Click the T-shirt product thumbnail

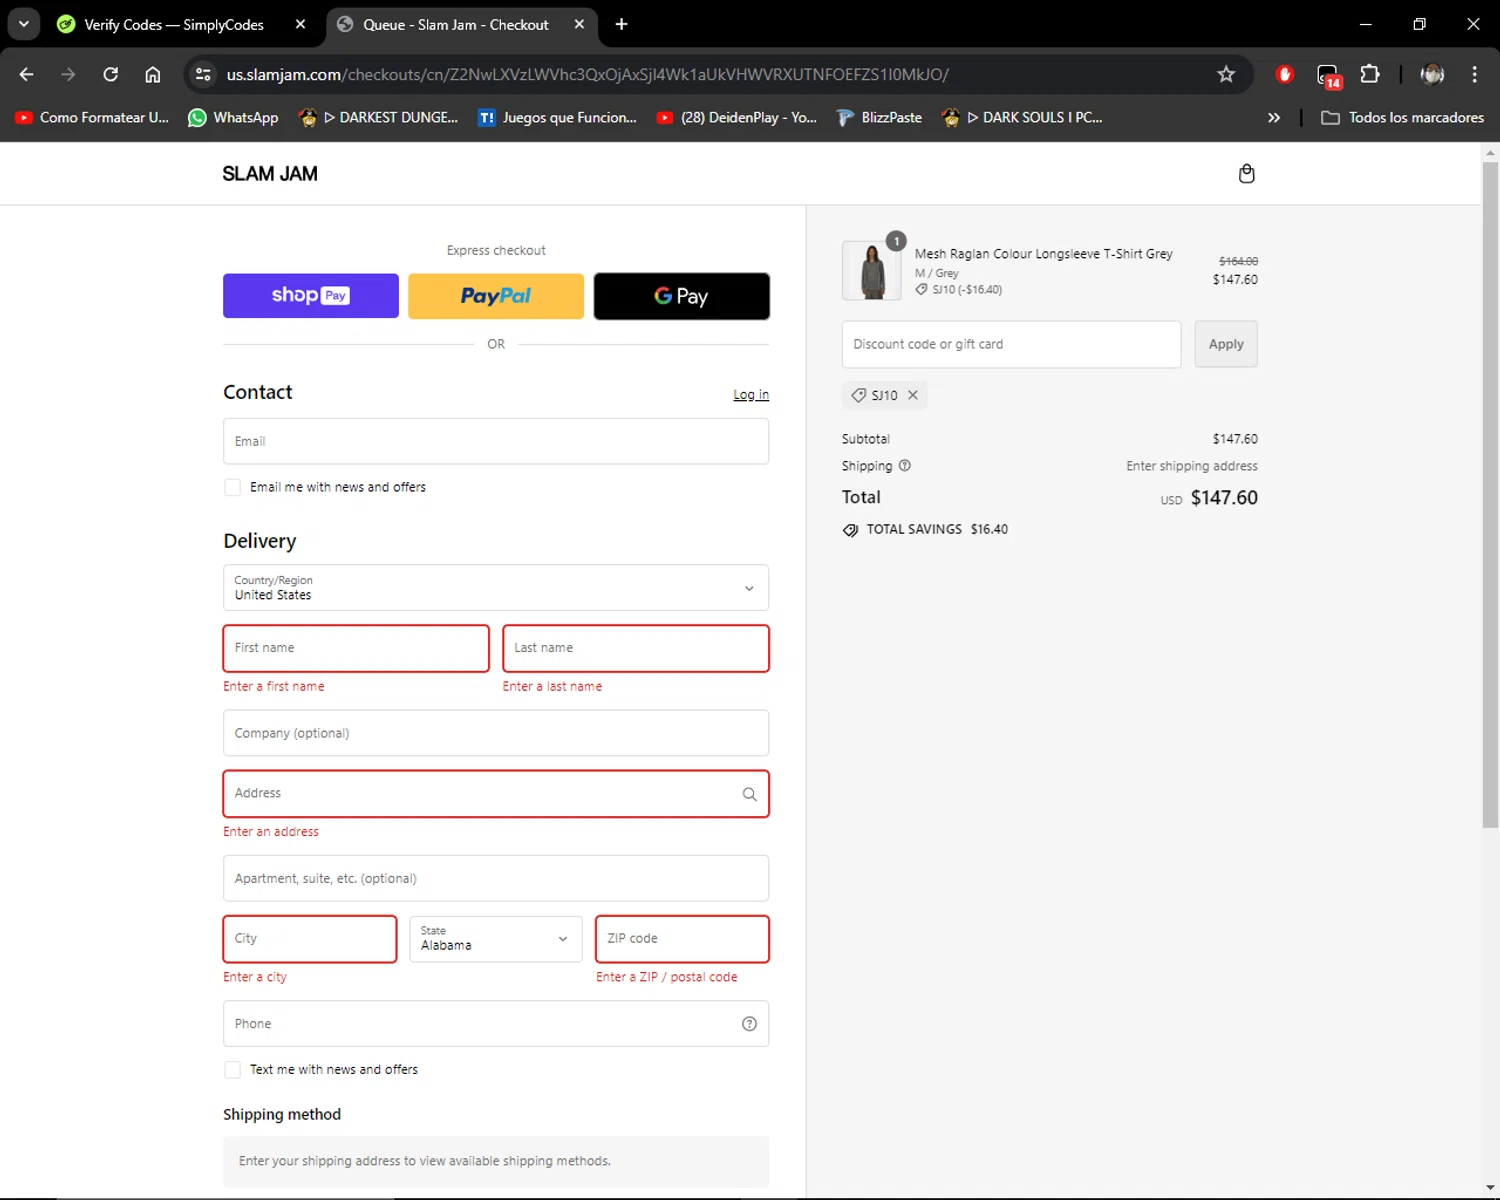click(x=872, y=270)
